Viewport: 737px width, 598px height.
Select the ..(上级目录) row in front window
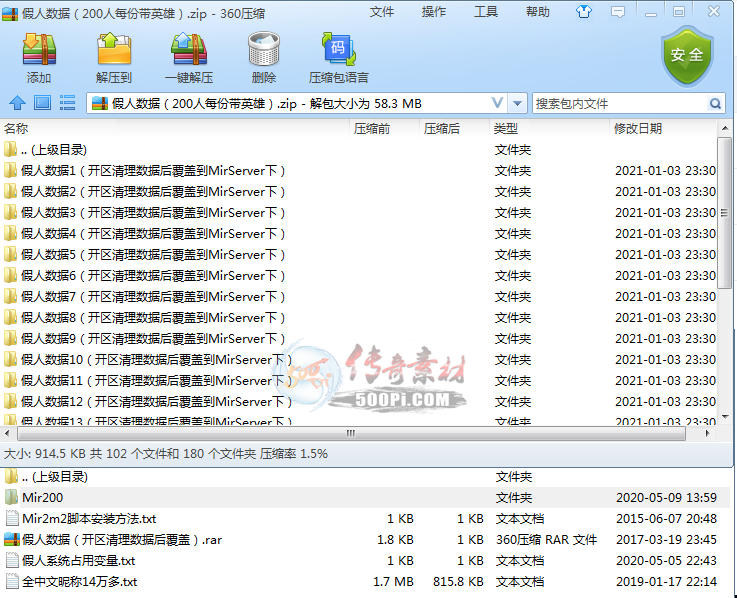point(360,150)
